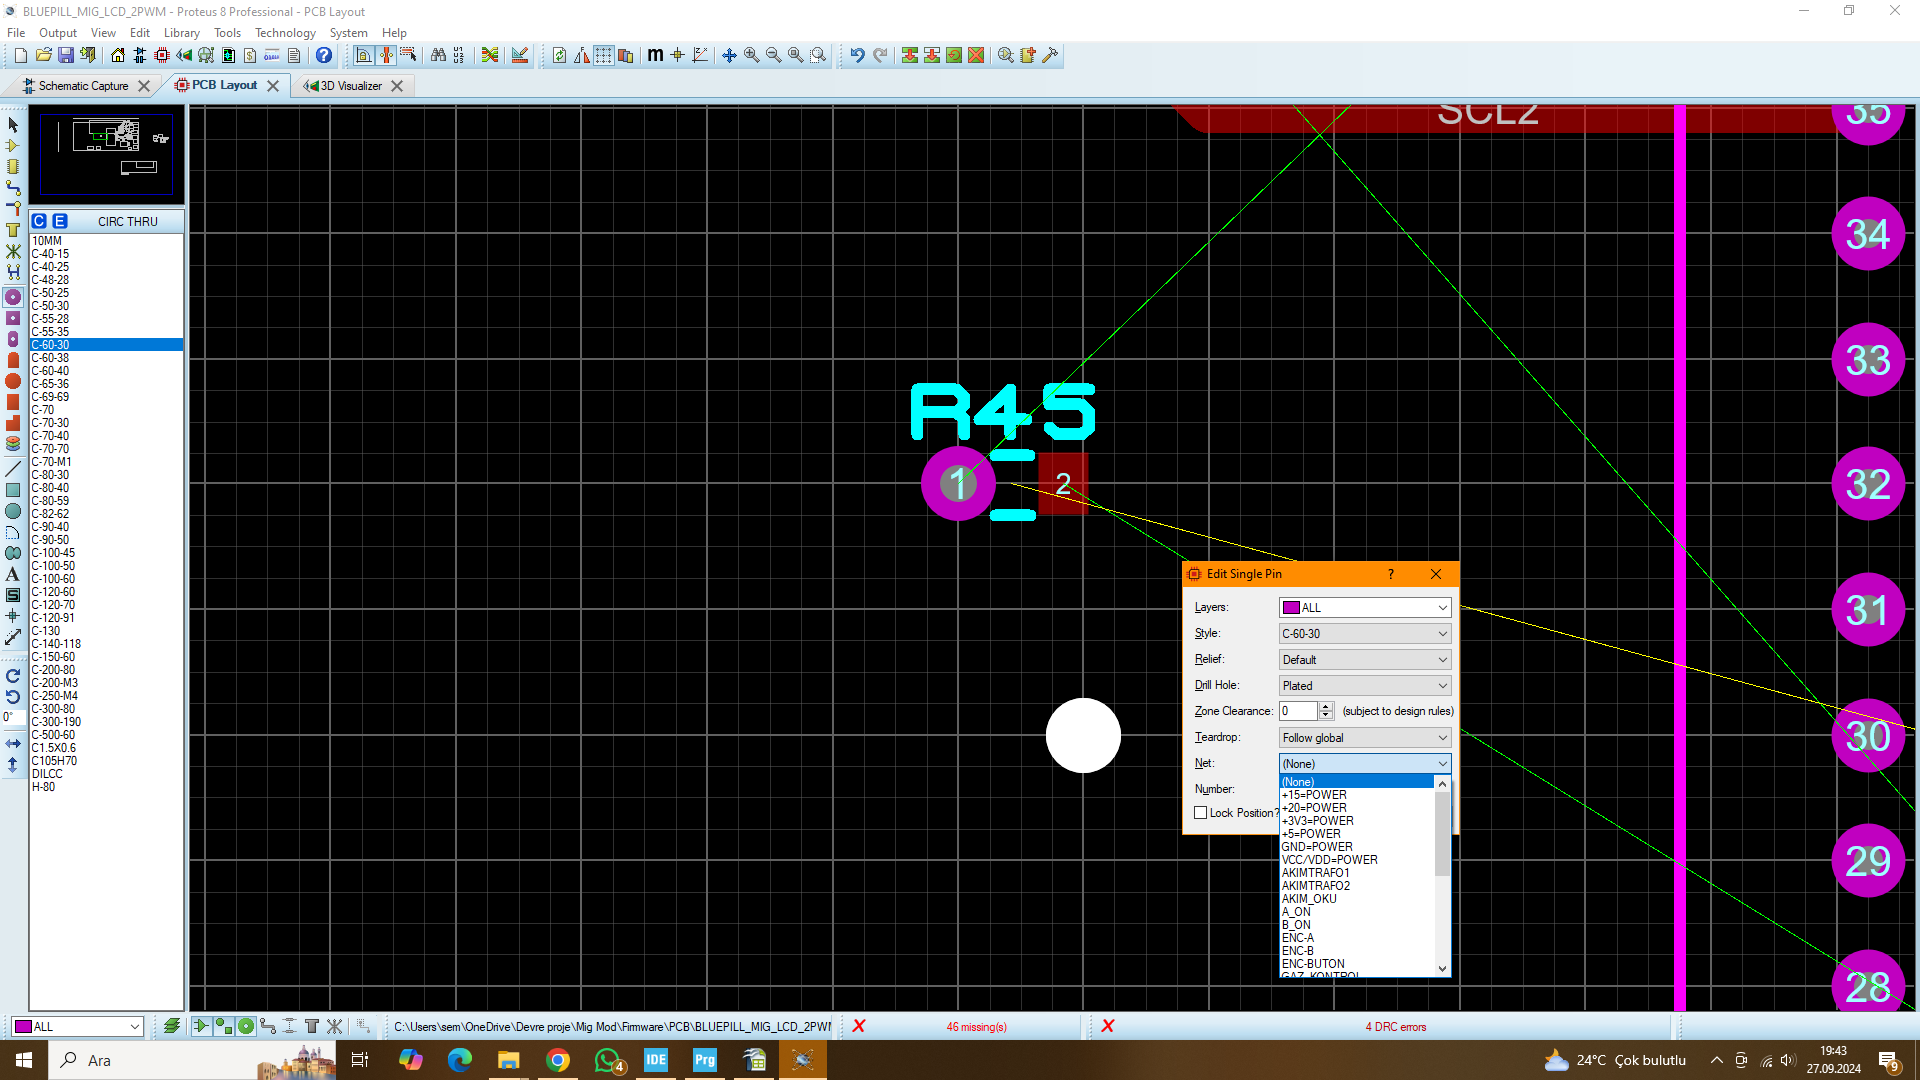1920x1080 pixels.
Task: Click the Rotate Clockwise icon
Action: pyautogui.click(x=13, y=676)
